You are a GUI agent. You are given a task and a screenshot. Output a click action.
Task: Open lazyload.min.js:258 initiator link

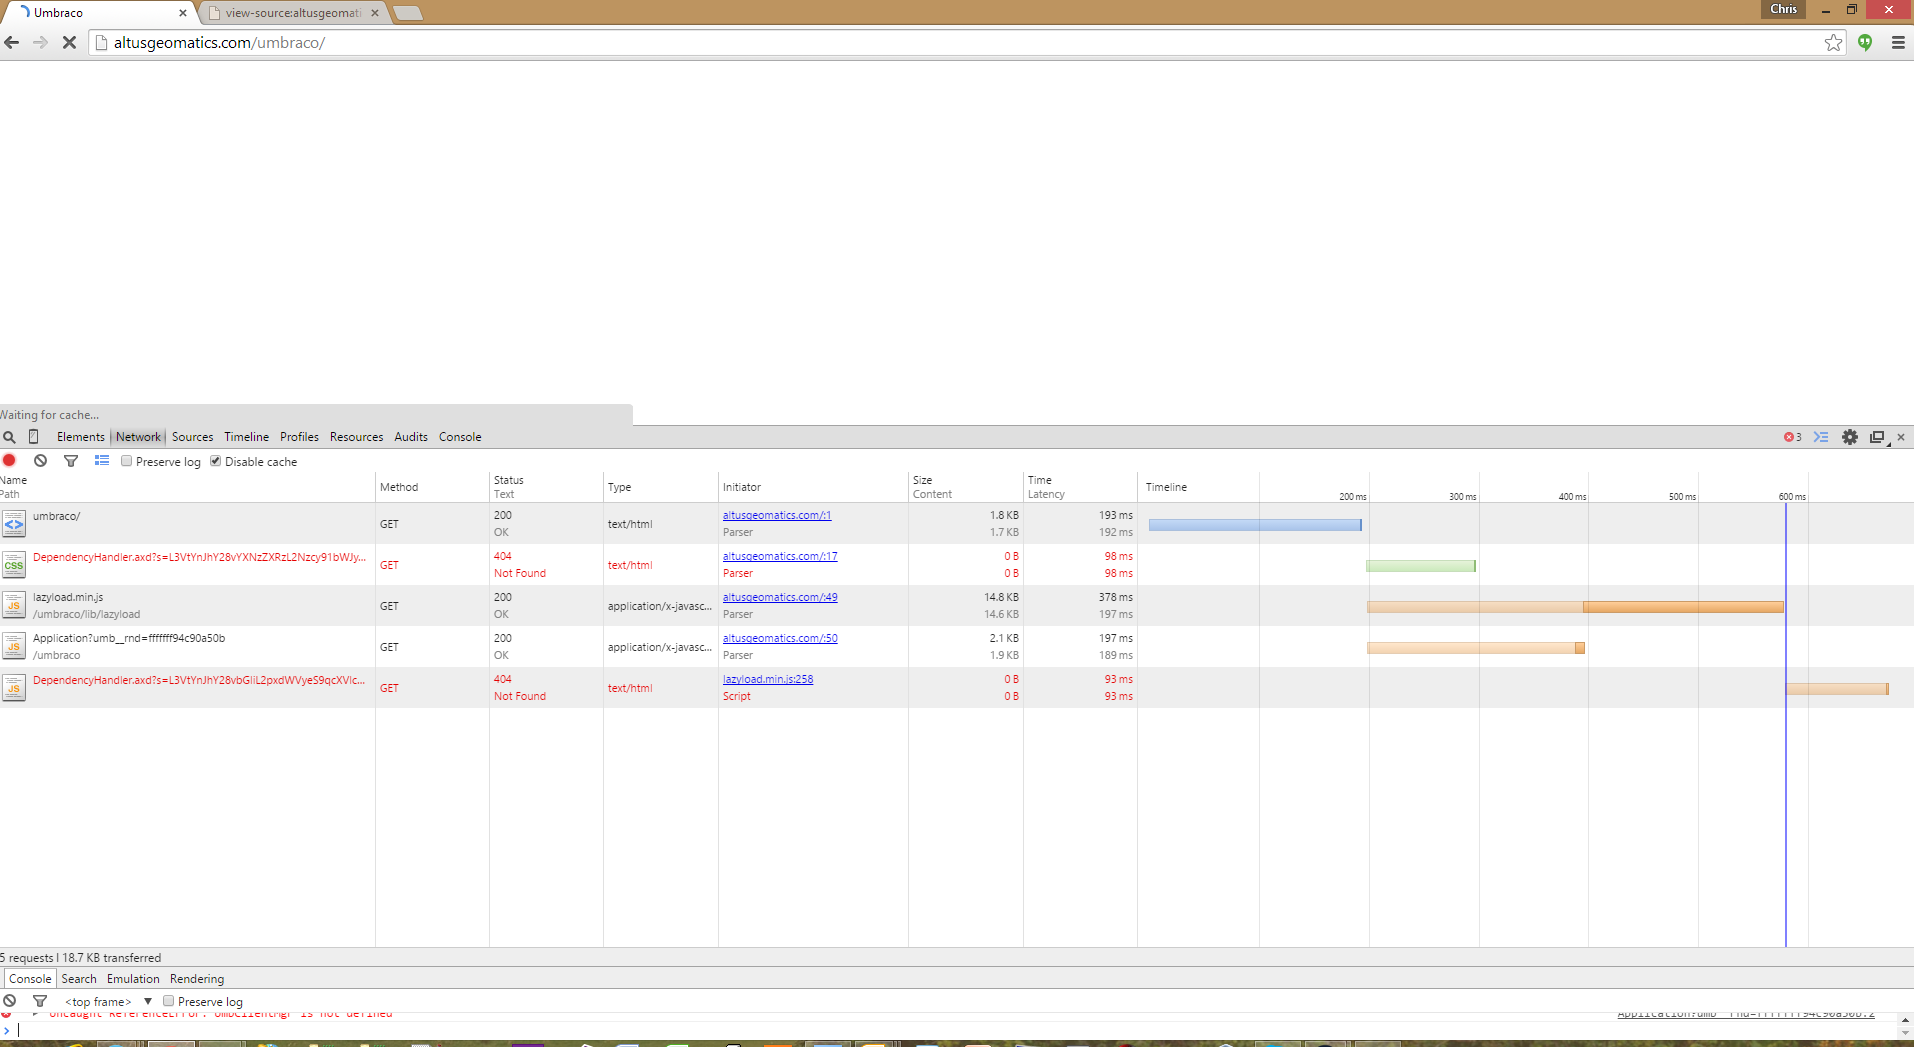coord(768,679)
